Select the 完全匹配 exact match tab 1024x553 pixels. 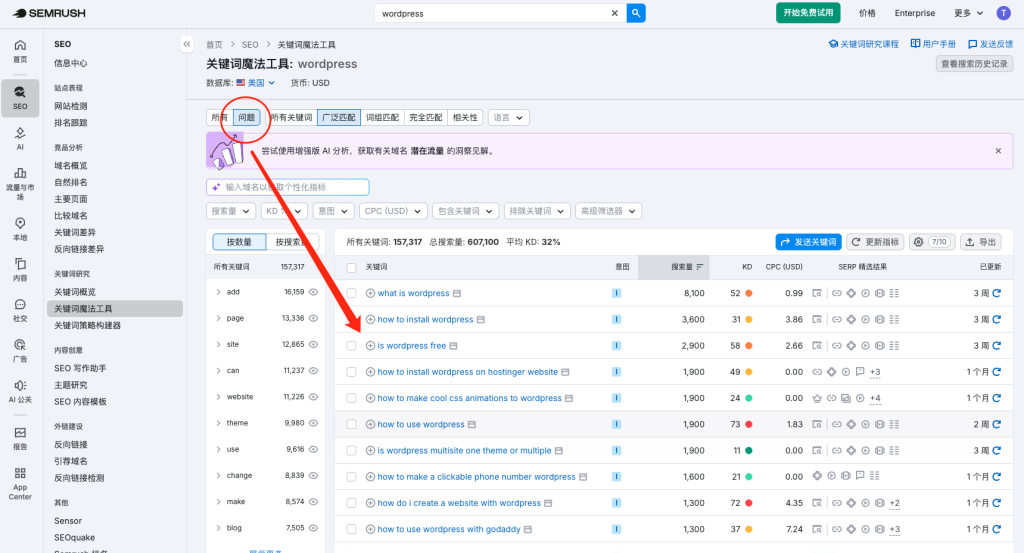pyautogui.click(x=425, y=118)
